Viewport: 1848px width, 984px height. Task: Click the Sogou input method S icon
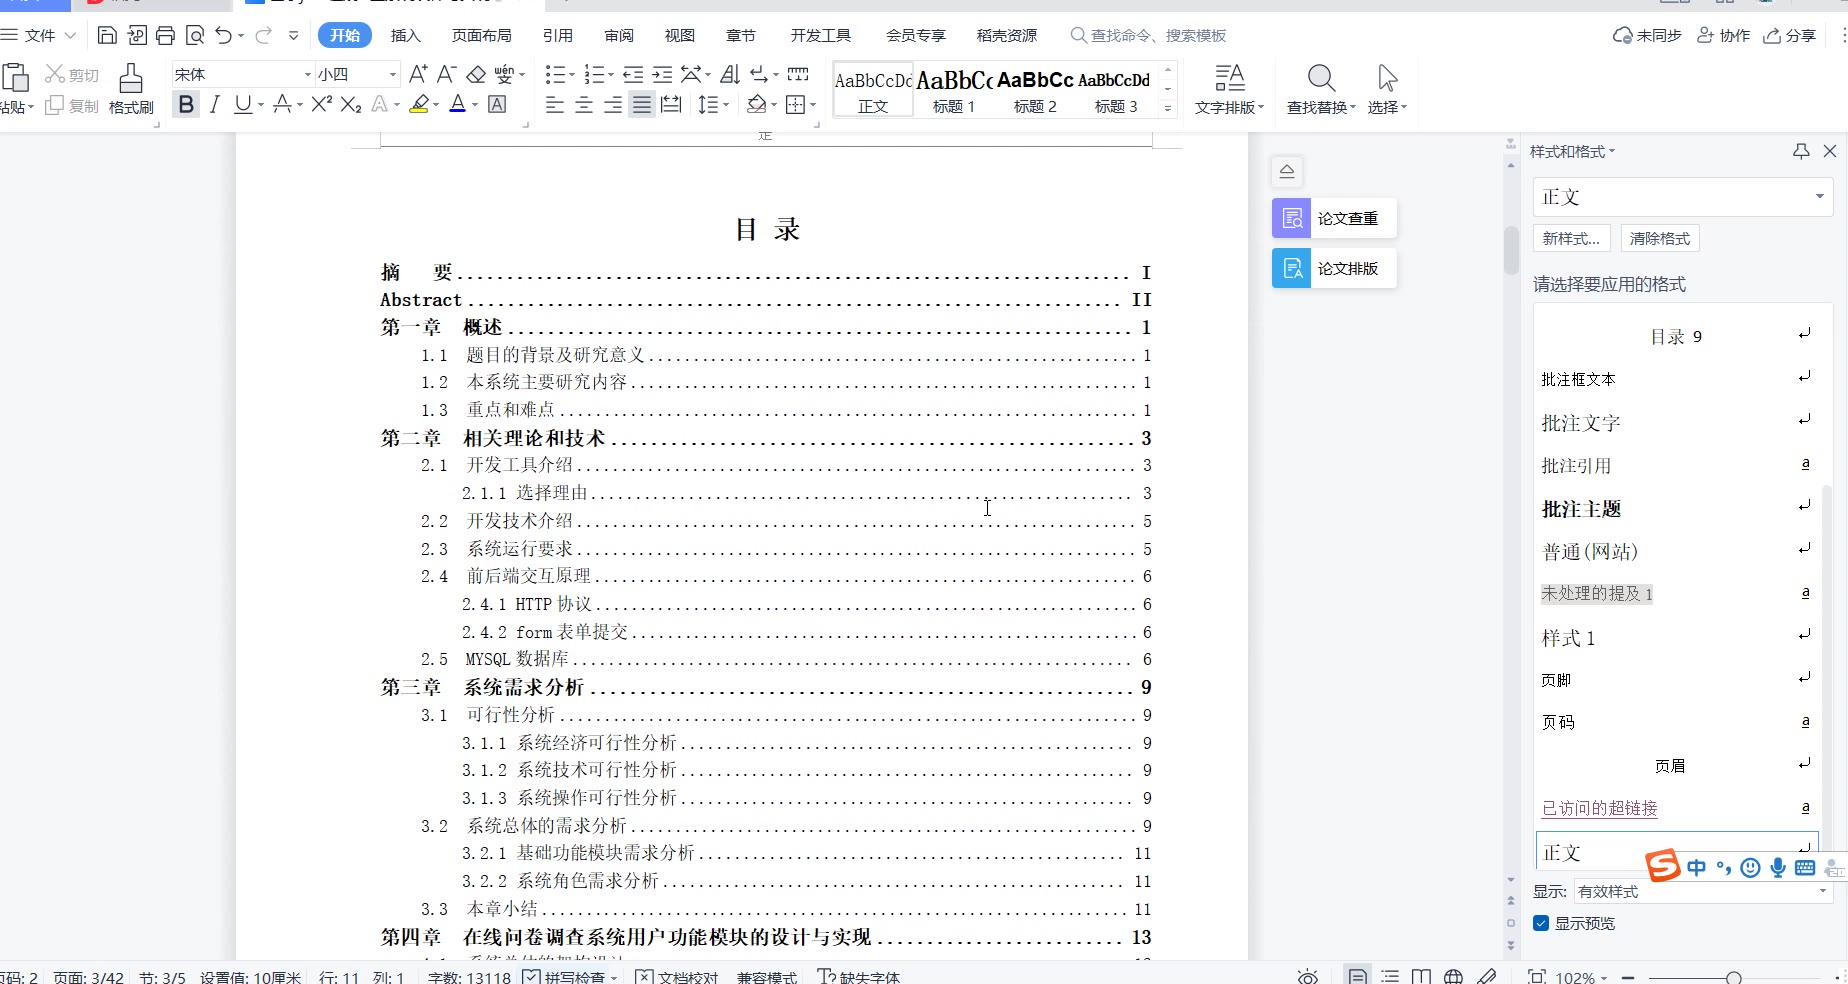(x=1663, y=866)
